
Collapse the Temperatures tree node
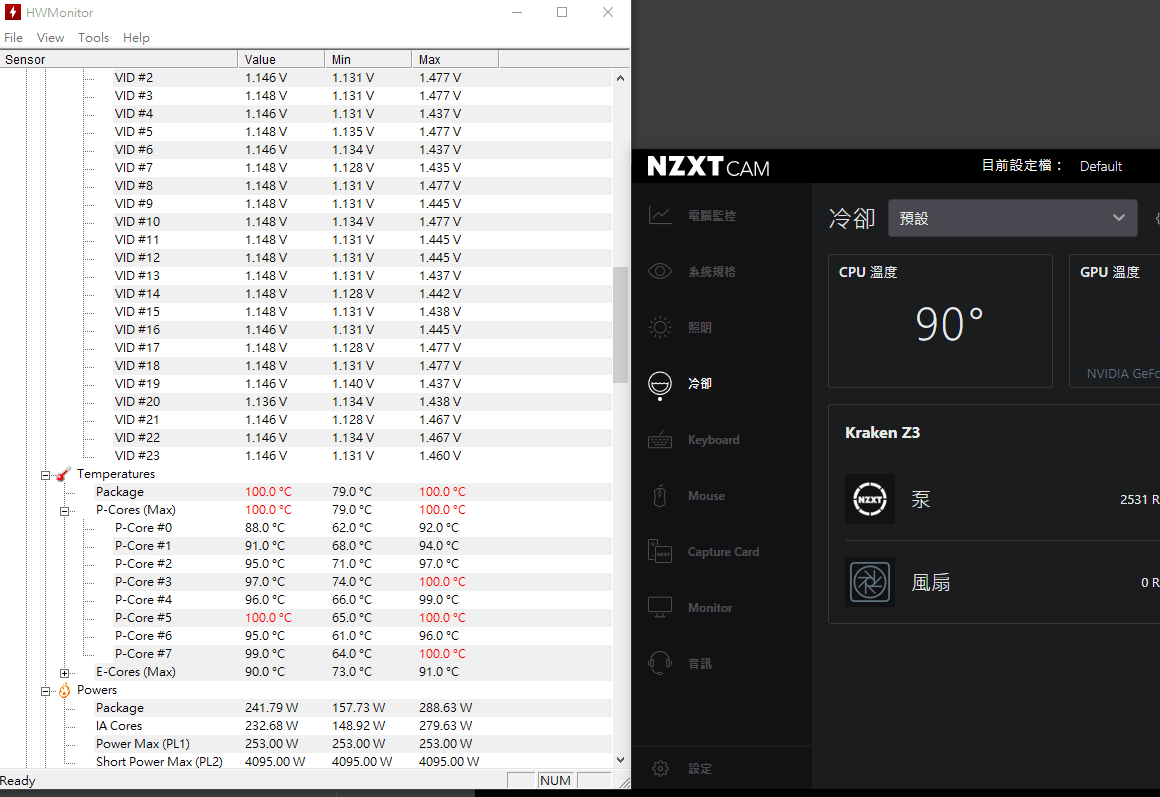coord(46,475)
